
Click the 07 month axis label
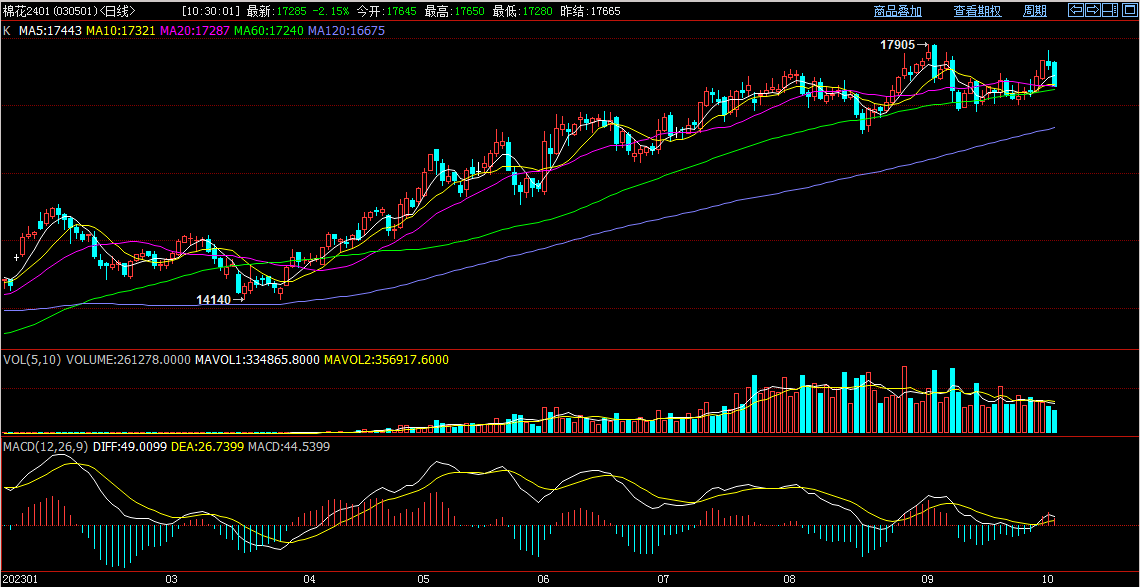point(663,580)
